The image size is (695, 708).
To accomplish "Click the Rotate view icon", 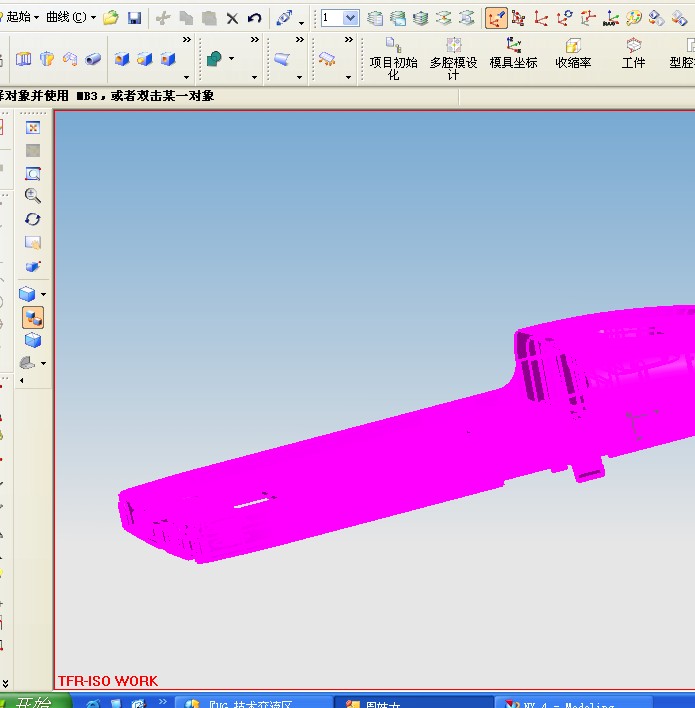I will click(33, 219).
